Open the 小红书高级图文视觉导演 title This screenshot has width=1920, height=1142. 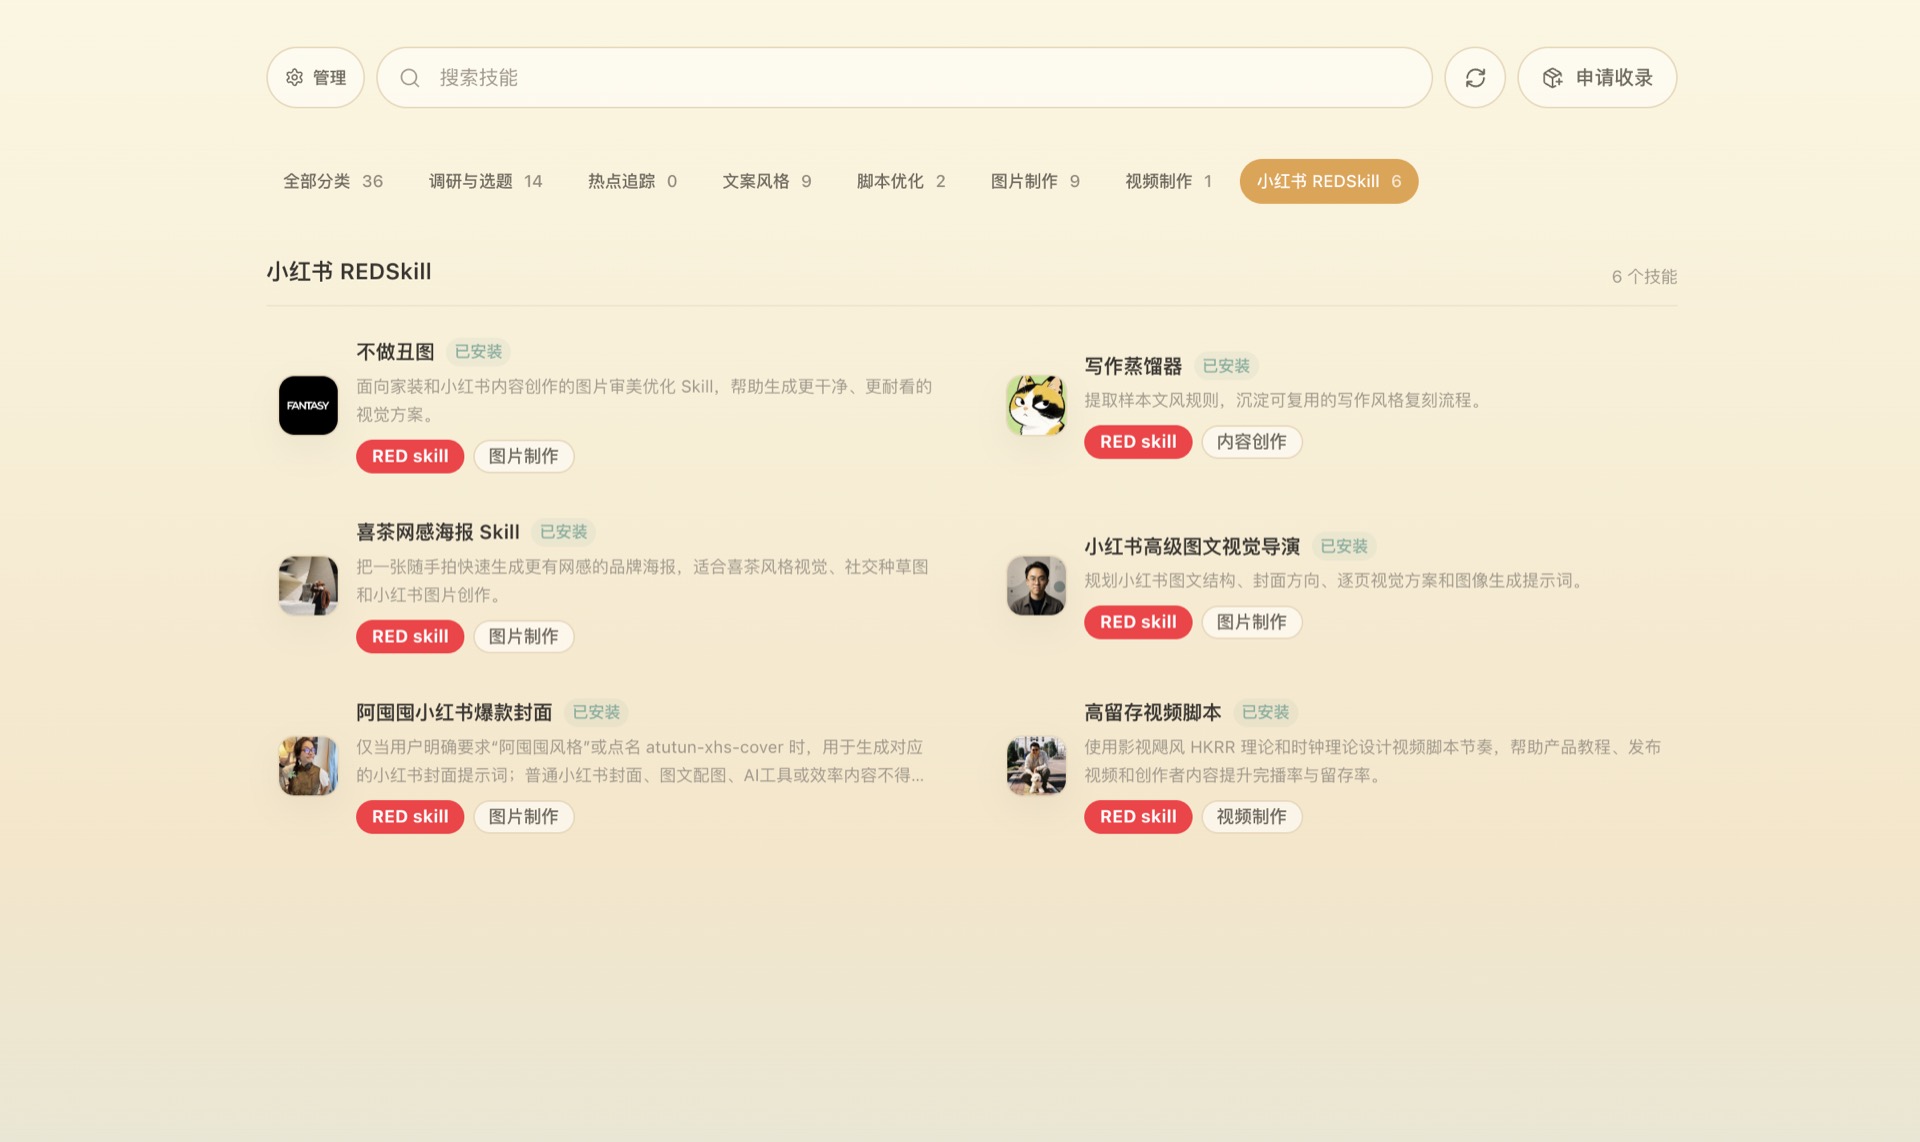coord(1192,546)
